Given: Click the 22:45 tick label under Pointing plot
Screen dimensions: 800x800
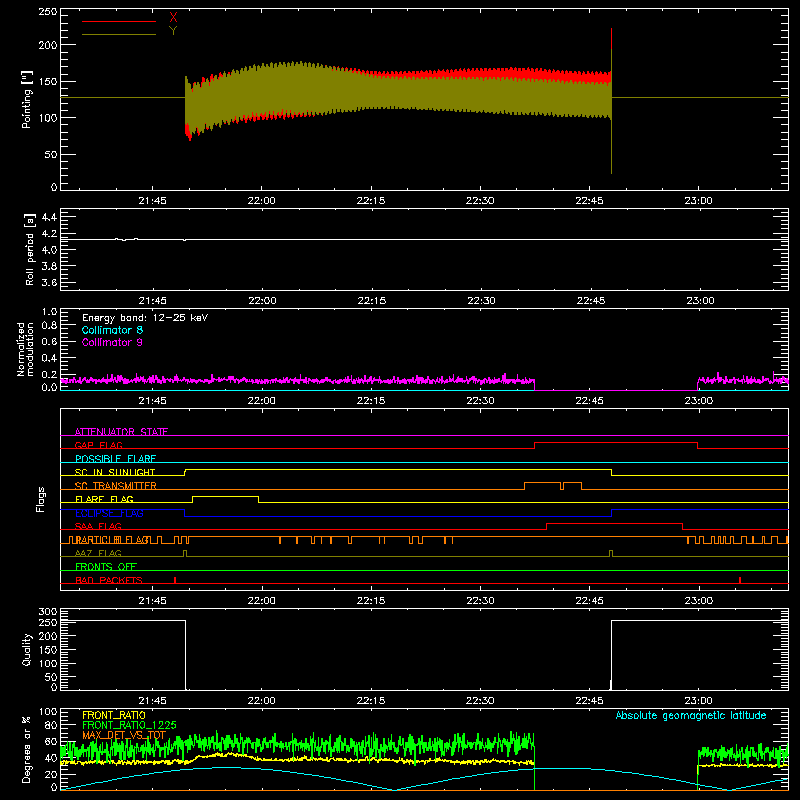Looking at the screenshot, I should pyautogui.click(x=589, y=201).
